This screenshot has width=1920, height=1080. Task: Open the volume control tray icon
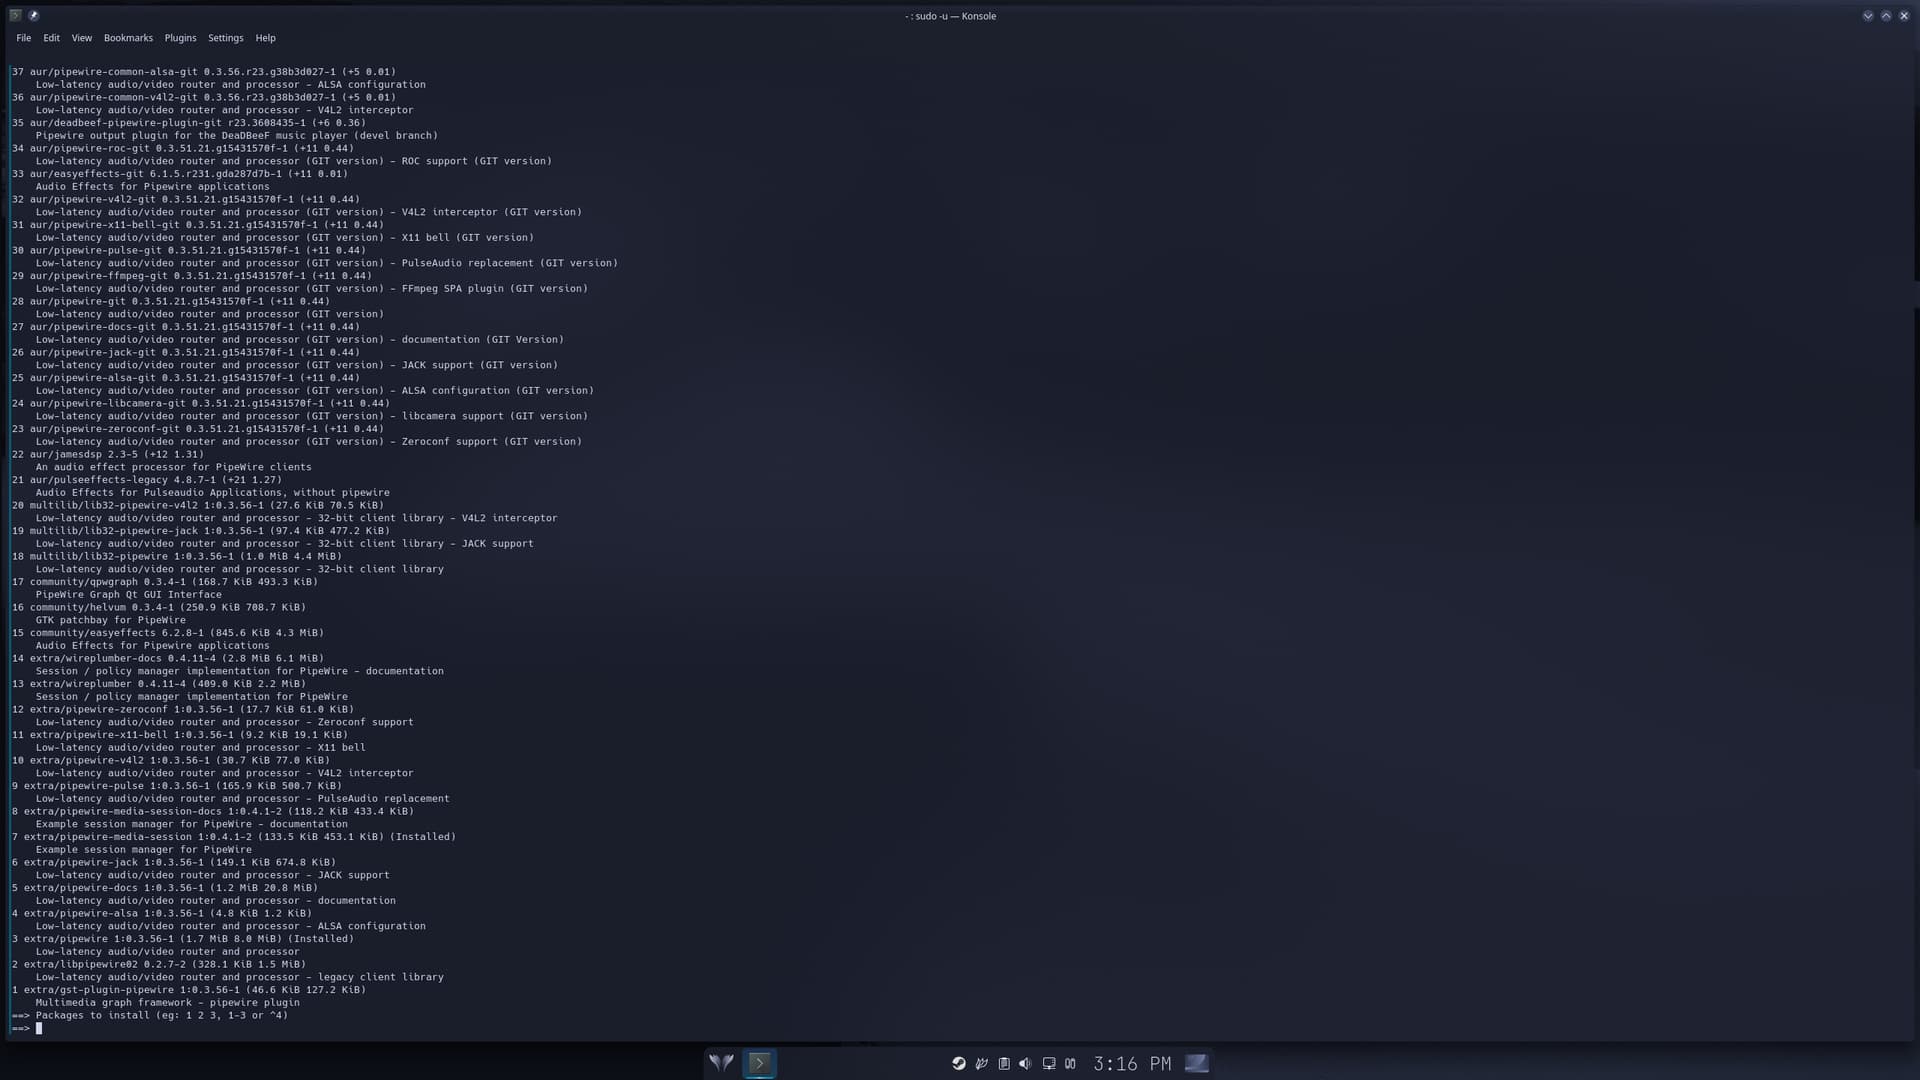coord(1025,1063)
